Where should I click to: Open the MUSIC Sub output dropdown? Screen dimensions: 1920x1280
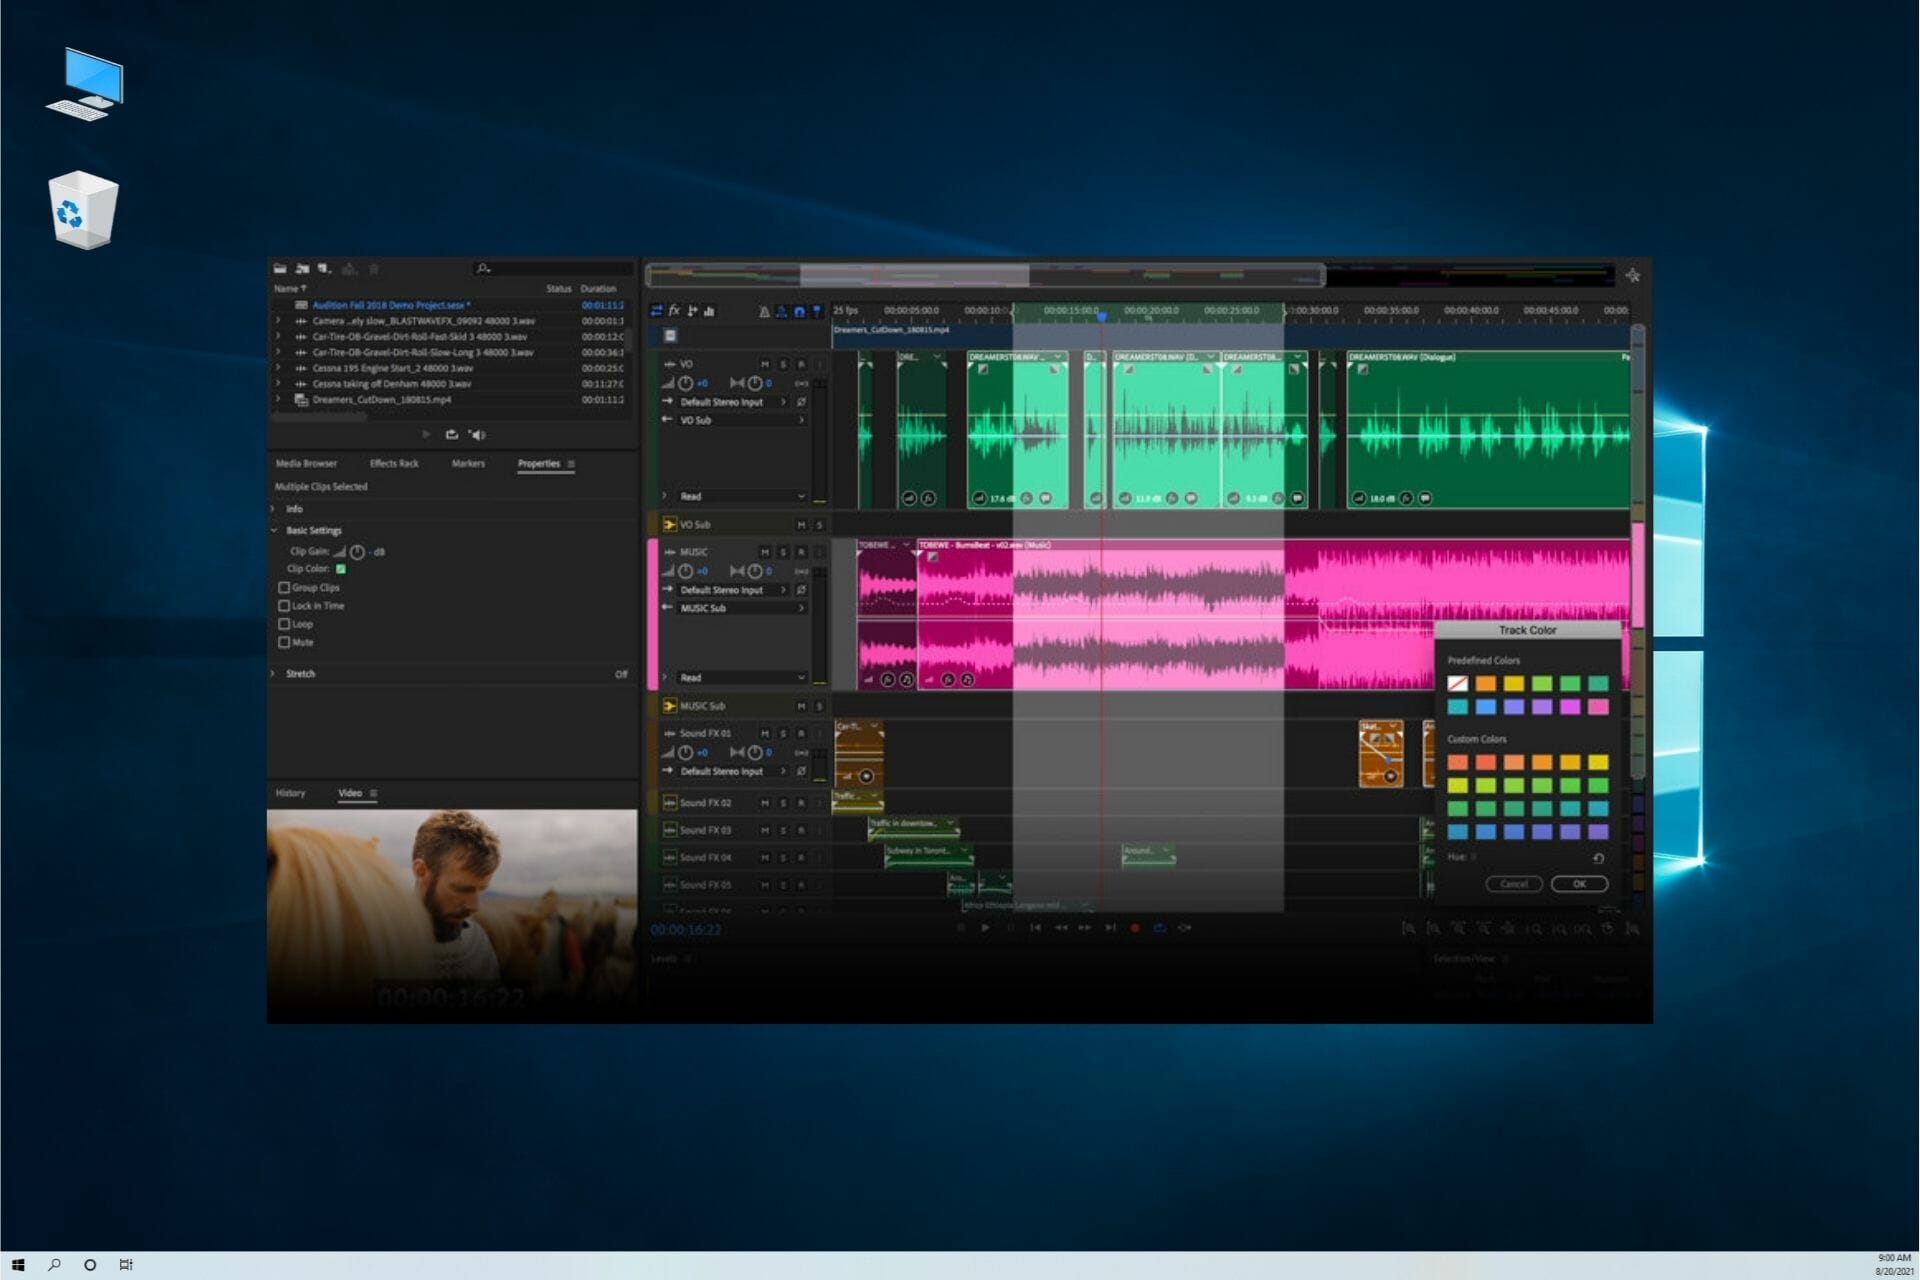(x=742, y=608)
